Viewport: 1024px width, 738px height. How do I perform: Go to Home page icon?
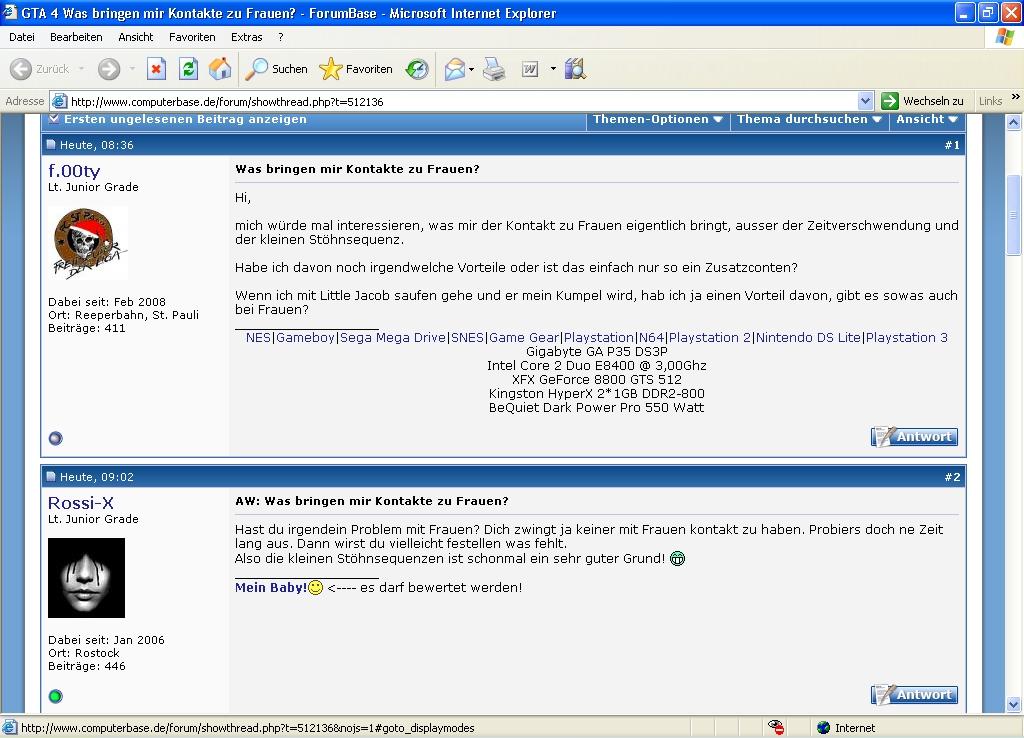[220, 69]
